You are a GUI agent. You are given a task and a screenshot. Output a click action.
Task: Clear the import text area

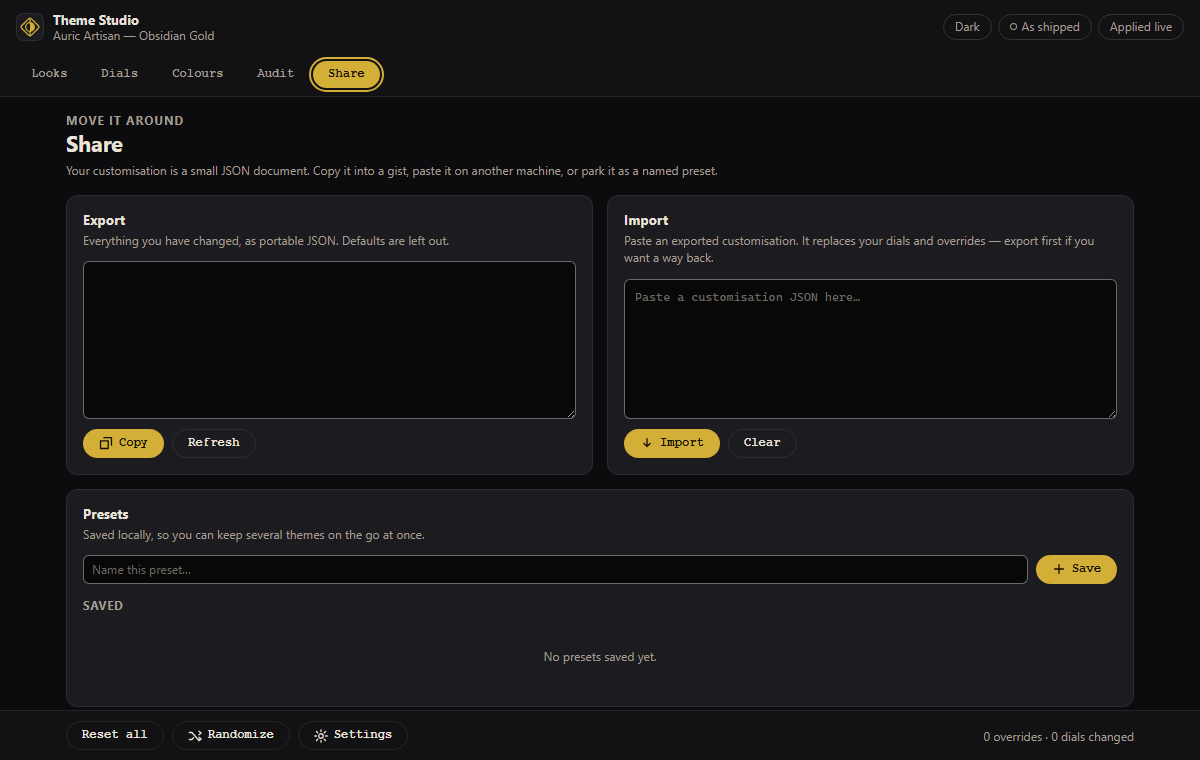point(762,443)
